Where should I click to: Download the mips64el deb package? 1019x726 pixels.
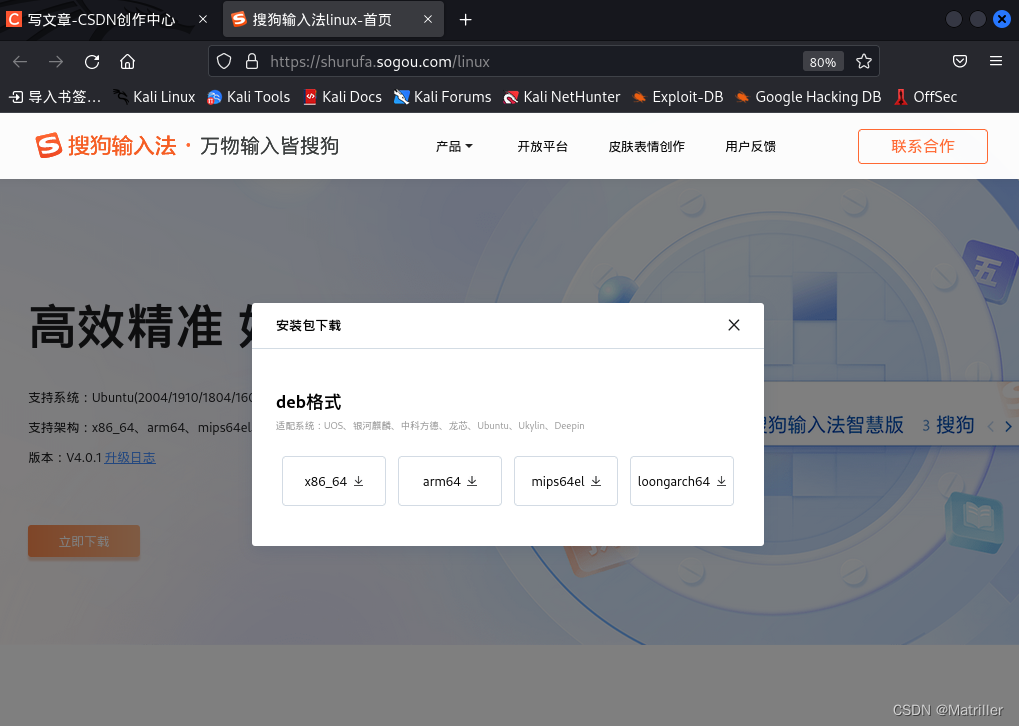pos(566,481)
